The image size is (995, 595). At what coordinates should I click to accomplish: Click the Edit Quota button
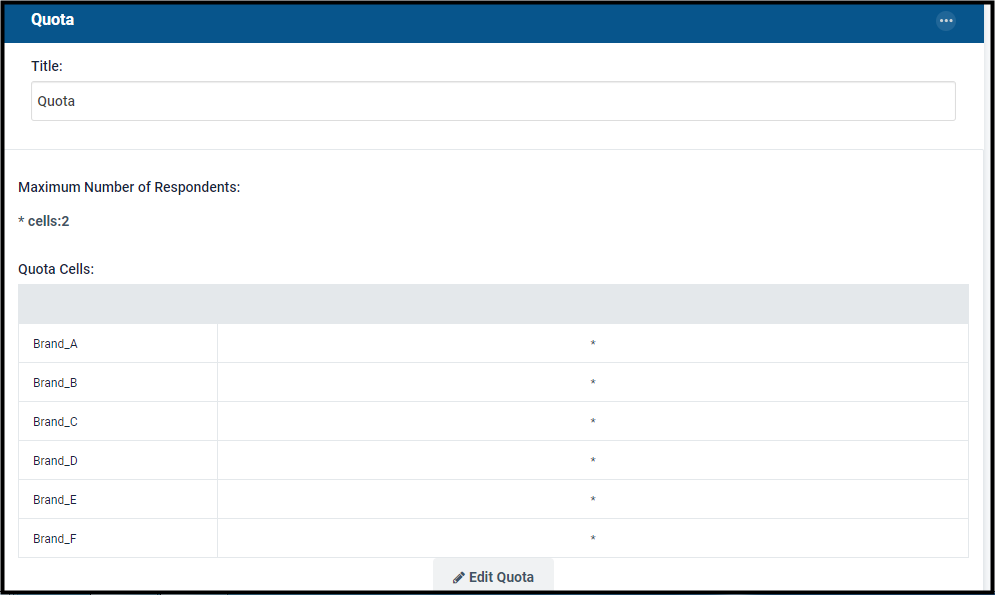(493, 577)
